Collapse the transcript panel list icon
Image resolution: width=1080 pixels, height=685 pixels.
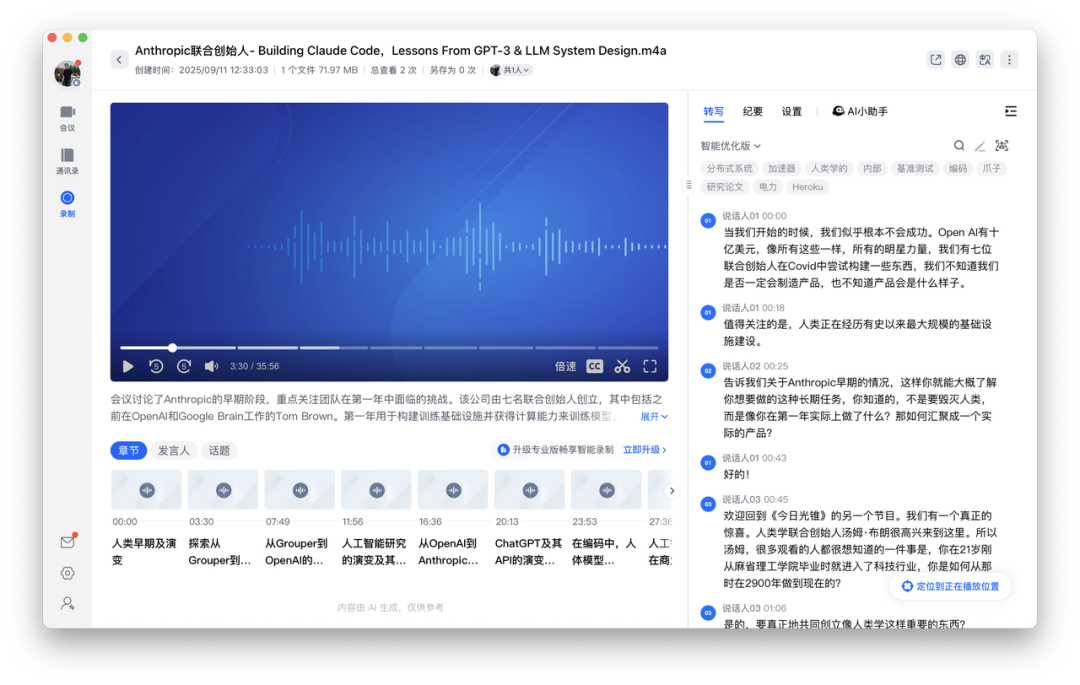coord(1010,112)
